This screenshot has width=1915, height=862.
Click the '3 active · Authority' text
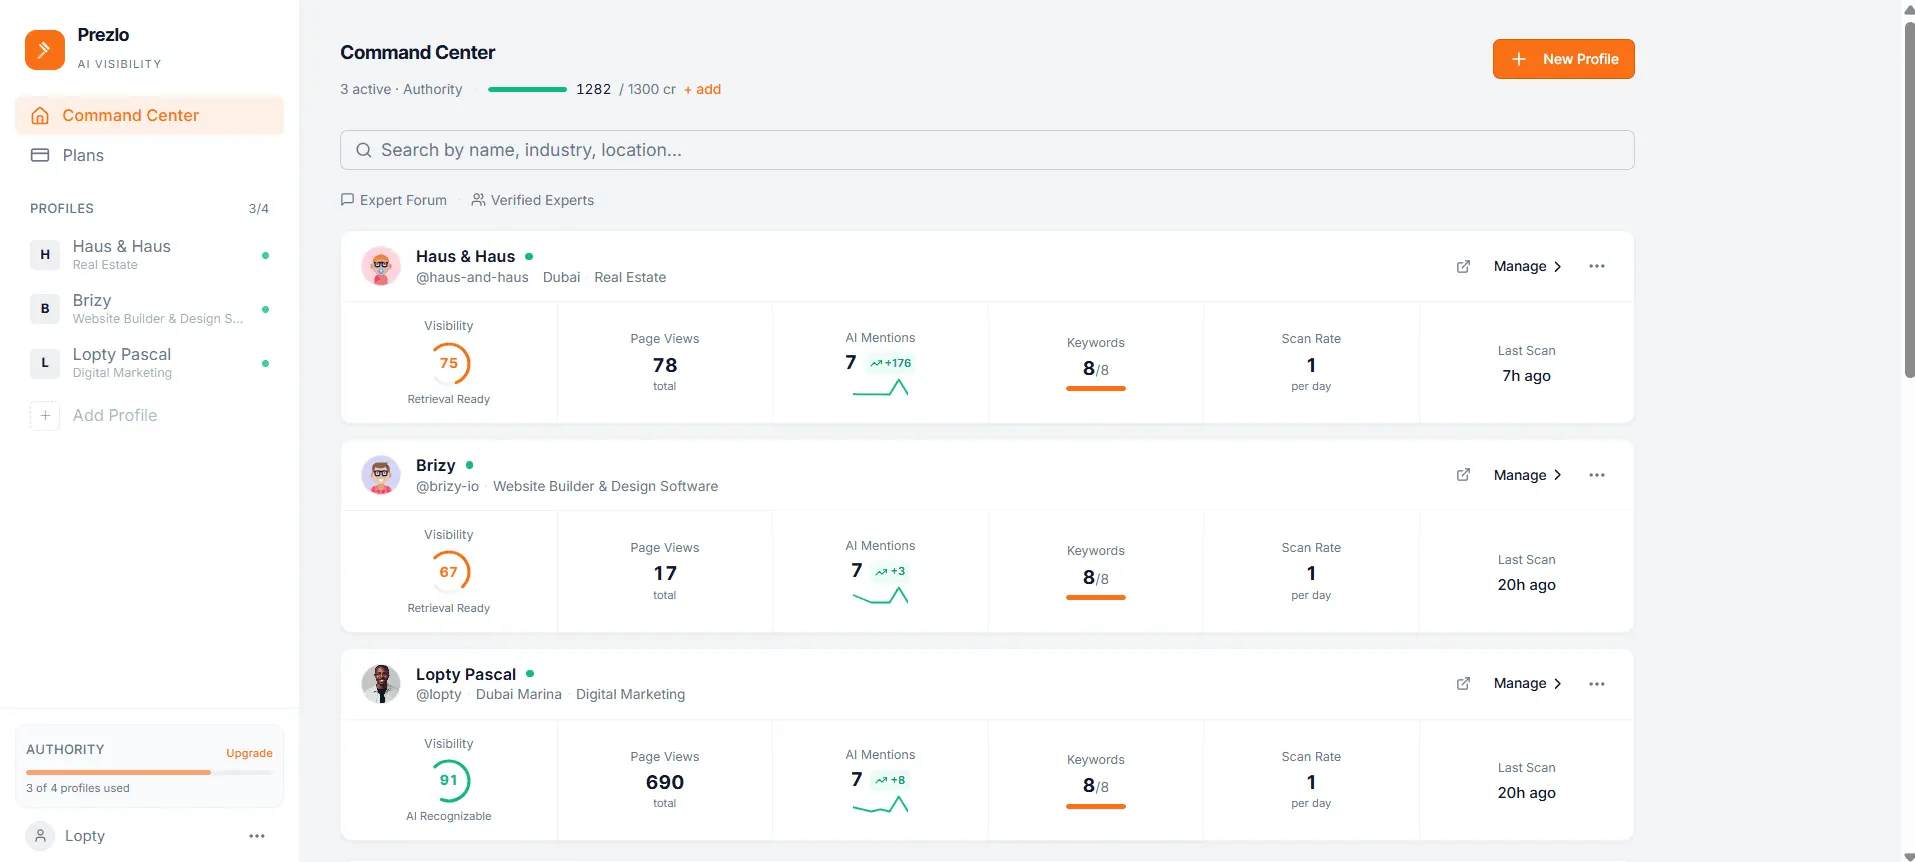coord(401,89)
